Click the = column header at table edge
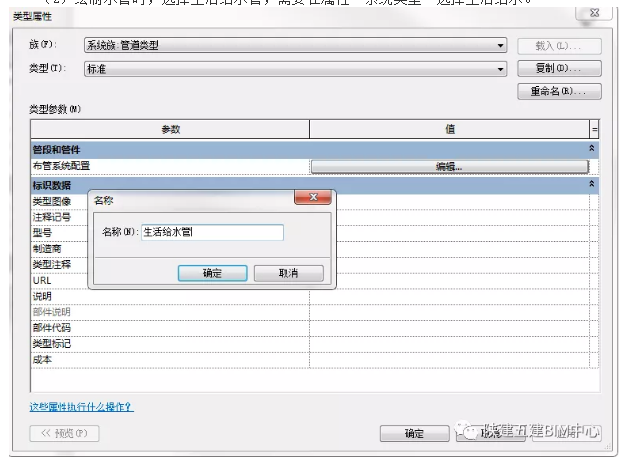Screen dimensions: 624x461 click(x=595, y=129)
